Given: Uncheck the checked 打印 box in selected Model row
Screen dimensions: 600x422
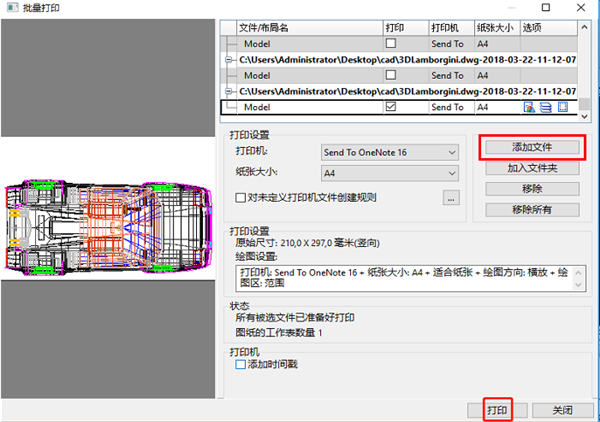Looking at the screenshot, I should point(391,107).
